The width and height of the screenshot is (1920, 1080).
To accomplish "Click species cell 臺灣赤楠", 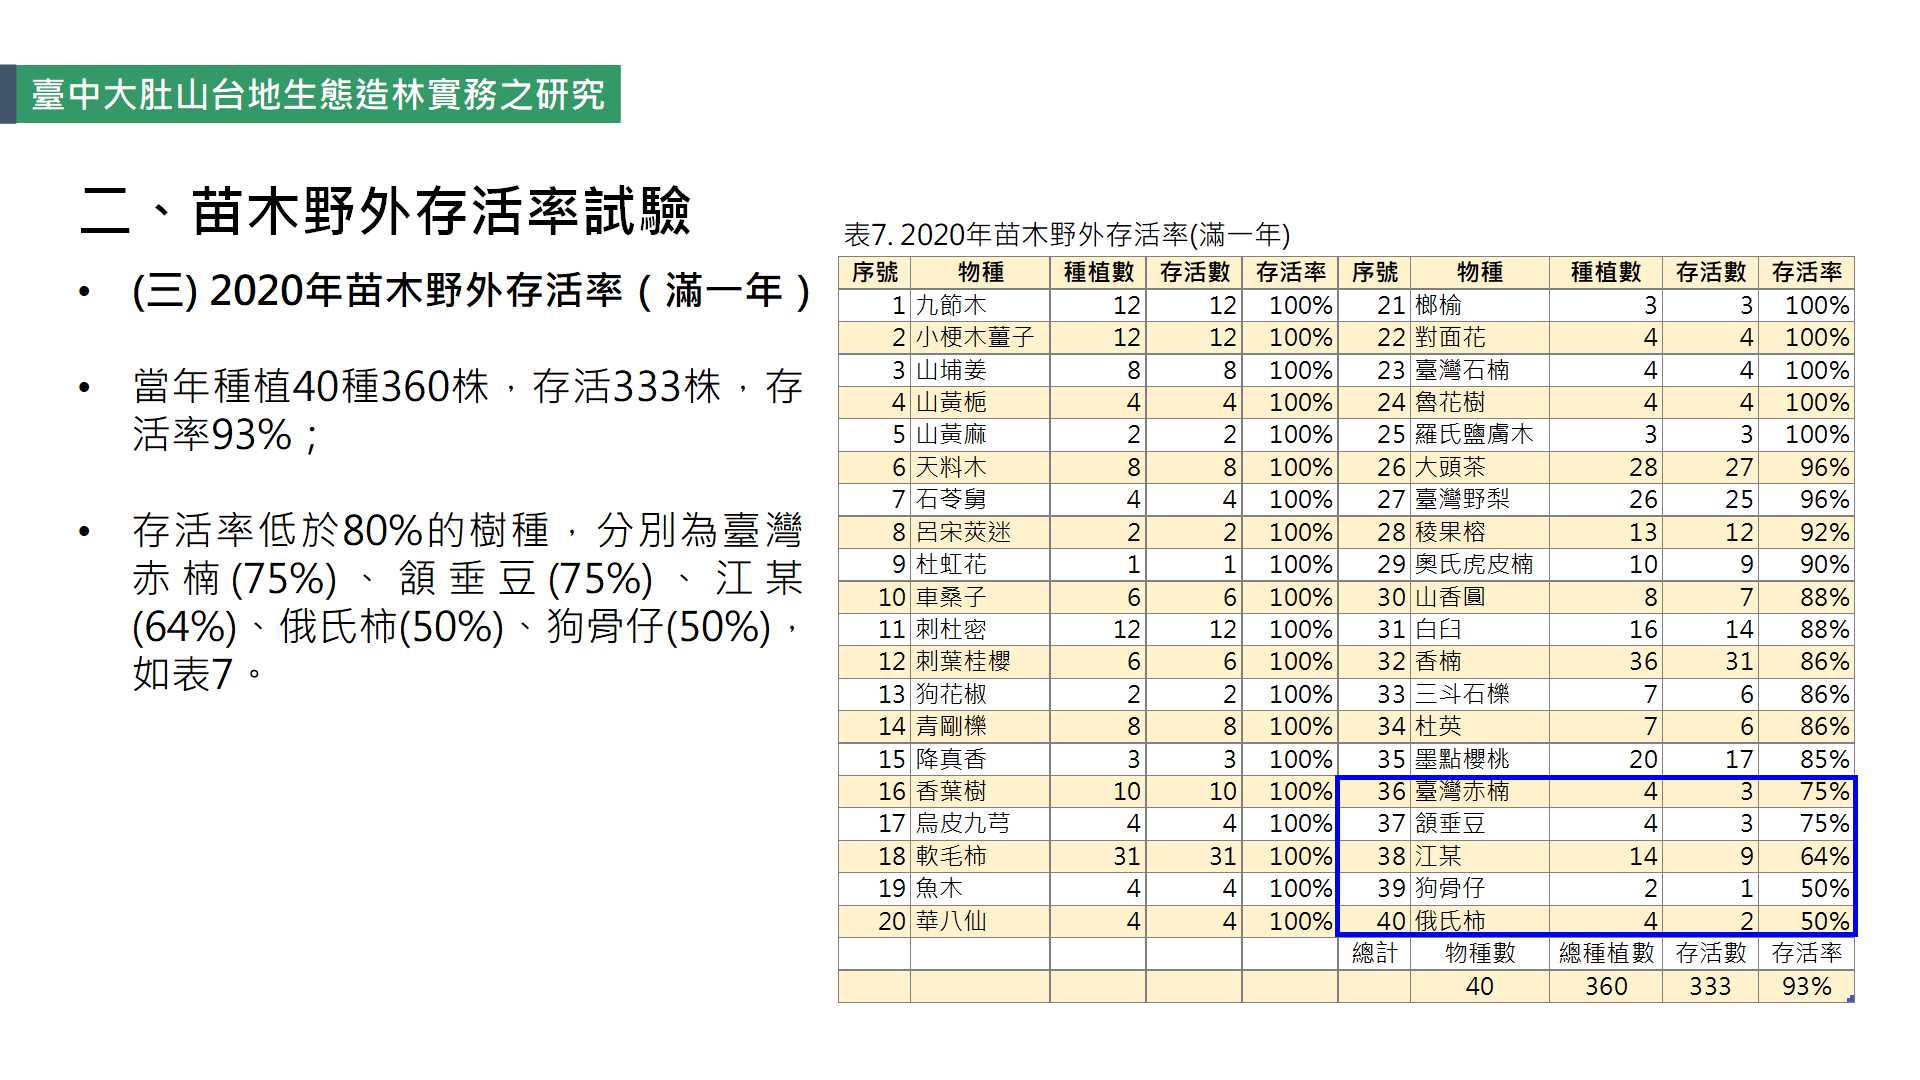I will [x=1480, y=791].
